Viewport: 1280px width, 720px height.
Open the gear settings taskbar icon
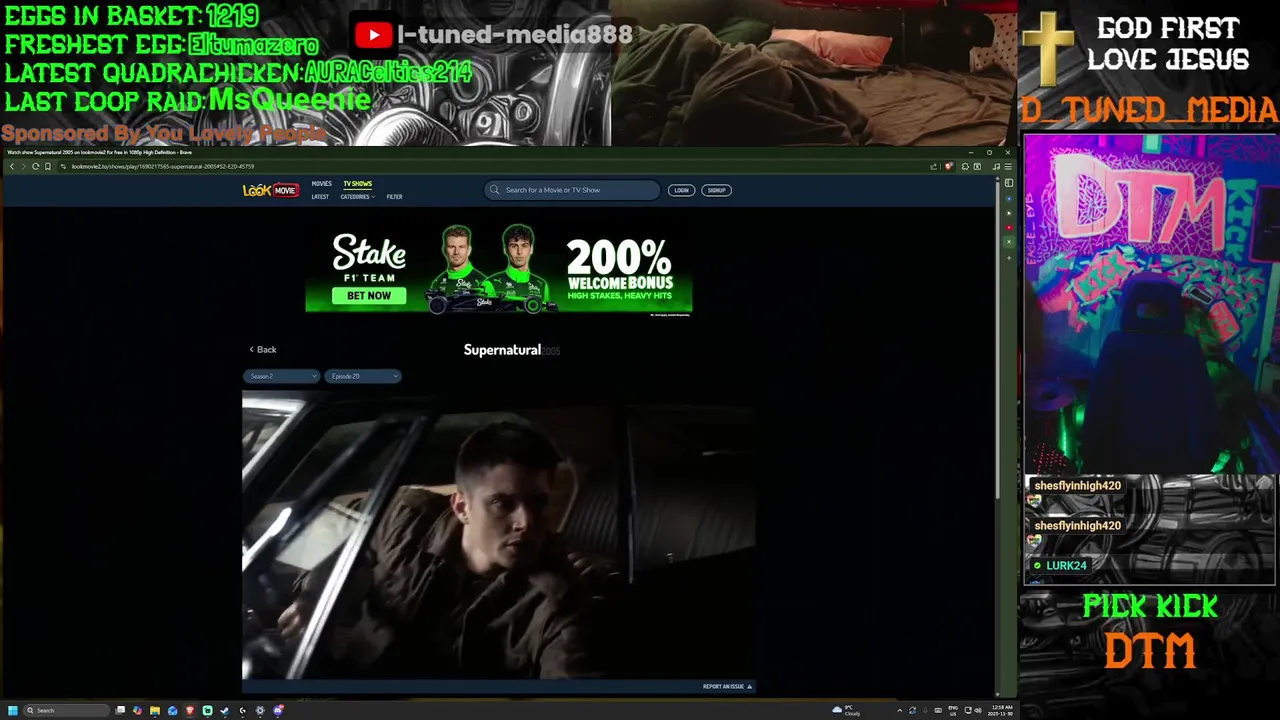pos(260,710)
